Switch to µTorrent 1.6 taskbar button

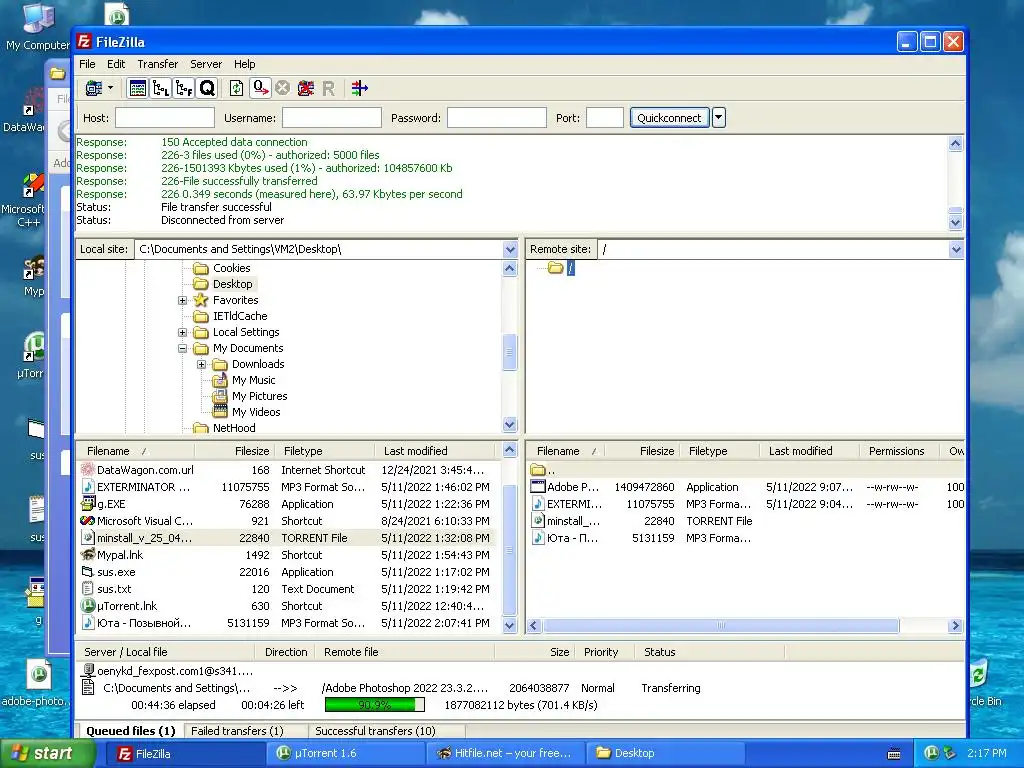pos(345,754)
